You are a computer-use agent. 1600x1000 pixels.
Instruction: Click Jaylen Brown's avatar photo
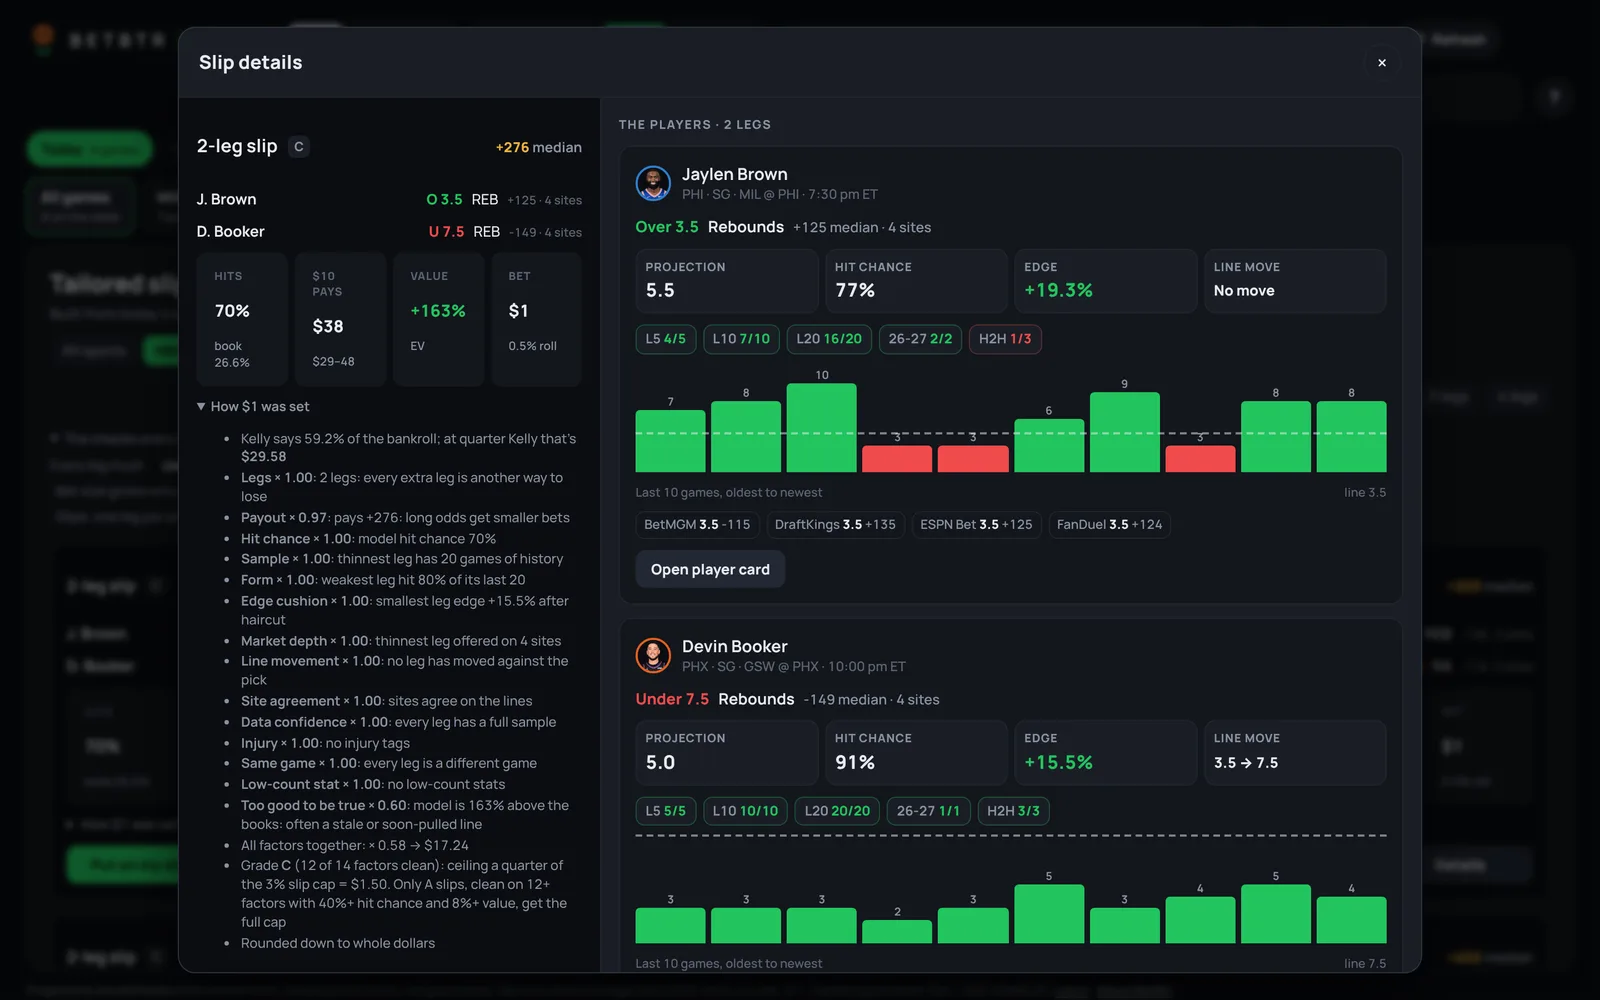point(653,184)
